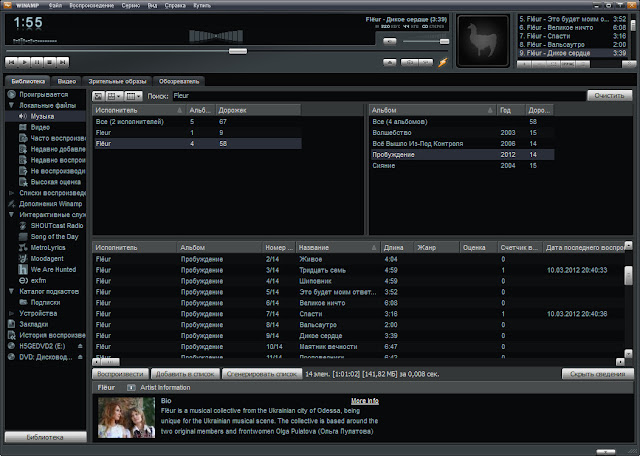Click the Сгенерировать список button
Image resolution: width=640 pixels, height=456 pixels.
point(262,374)
